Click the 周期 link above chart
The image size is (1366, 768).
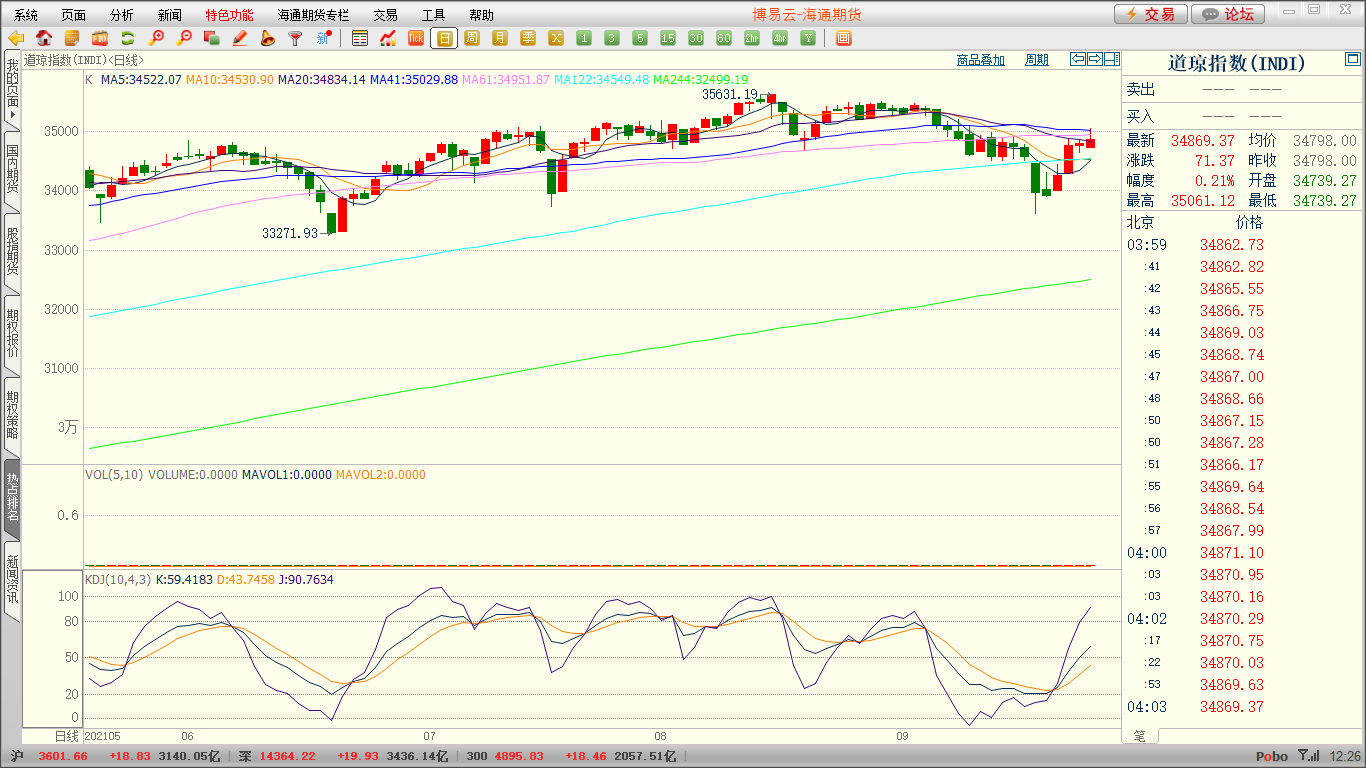[1037, 60]
